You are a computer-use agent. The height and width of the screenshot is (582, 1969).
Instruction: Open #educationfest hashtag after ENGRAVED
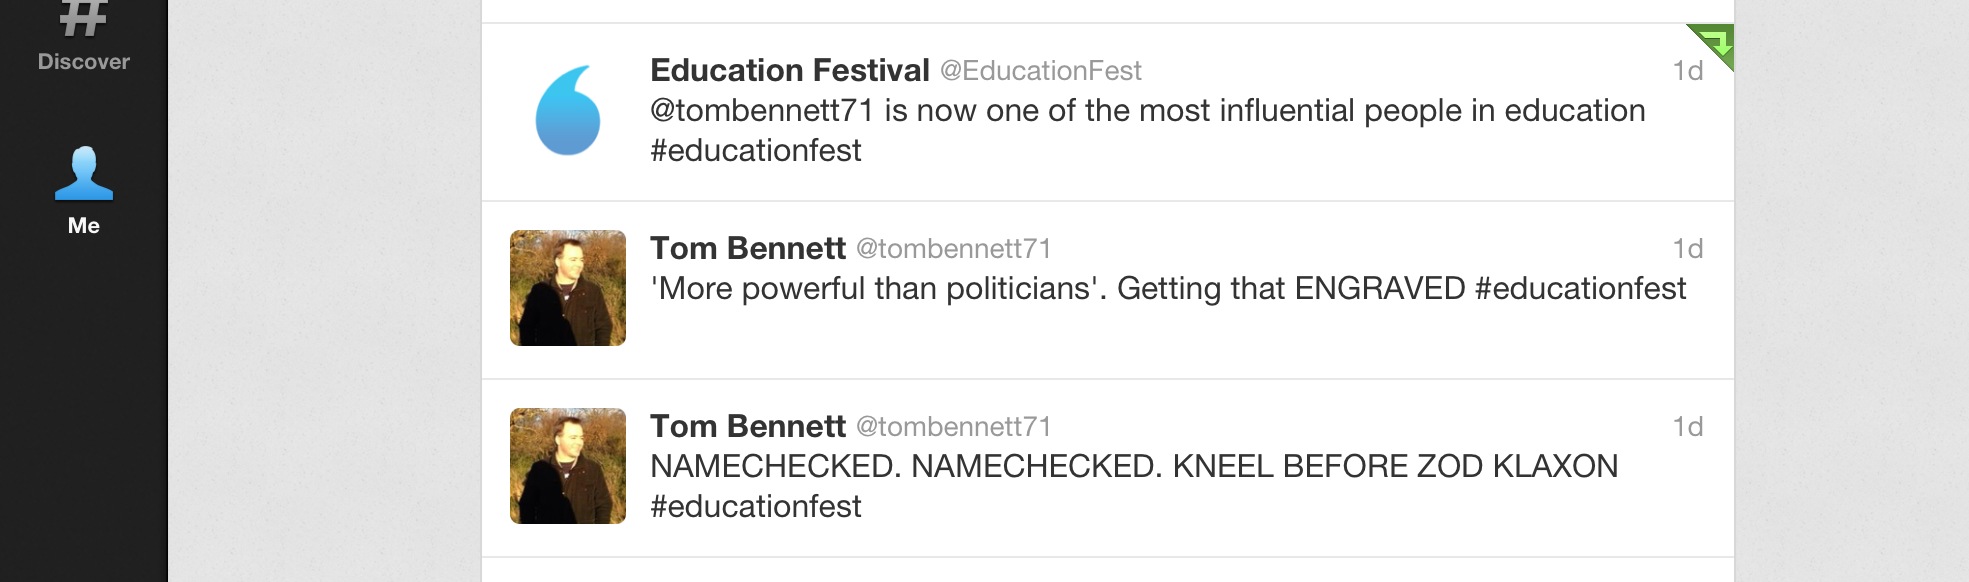coord(1580,288)
